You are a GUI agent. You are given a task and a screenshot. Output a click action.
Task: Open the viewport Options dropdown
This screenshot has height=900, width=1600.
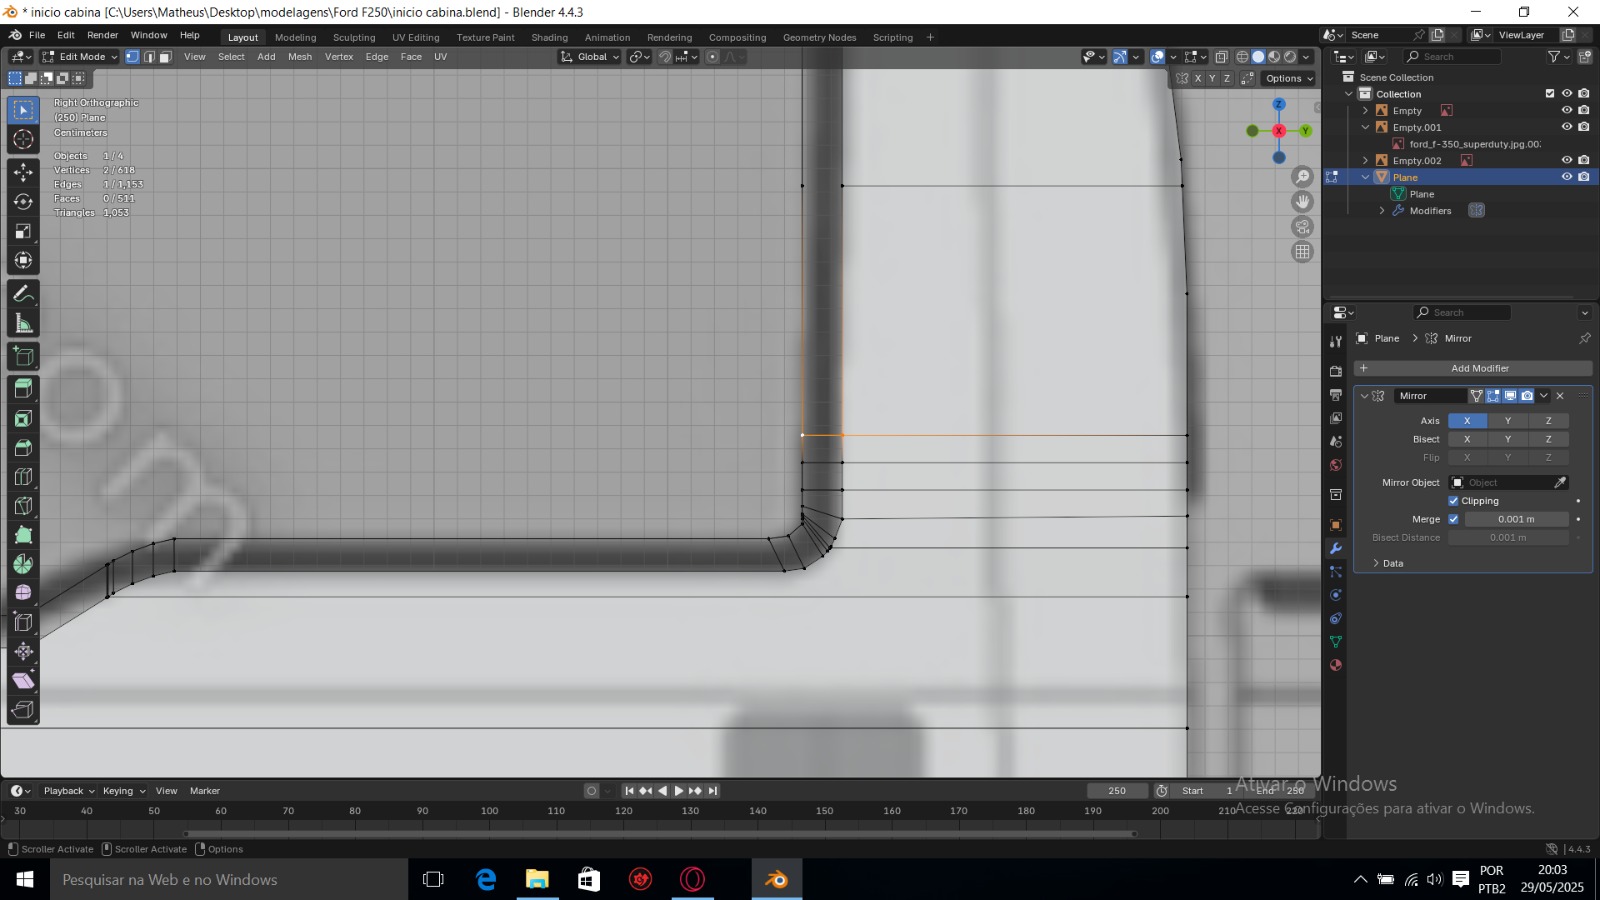click(x=1289, y=78)
